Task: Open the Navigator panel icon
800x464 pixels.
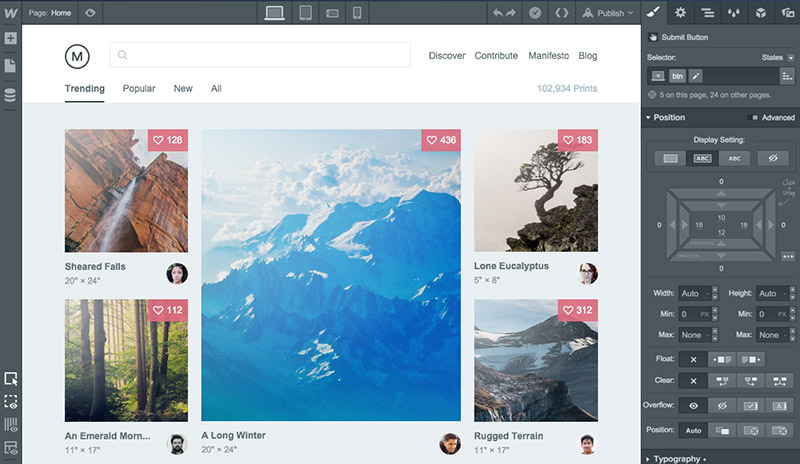Action: (x=707, y=13)
